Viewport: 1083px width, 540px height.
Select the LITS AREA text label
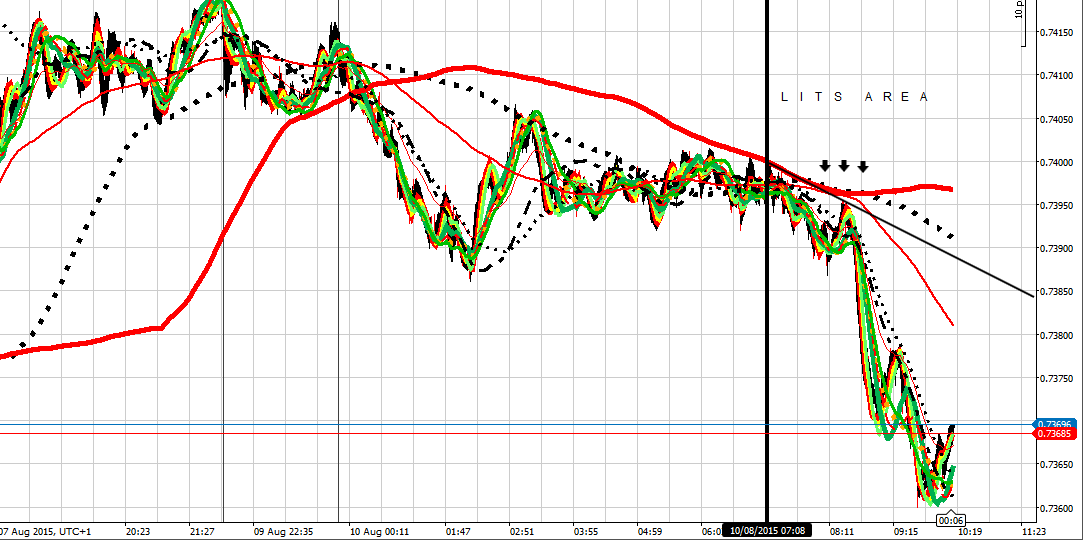[x=854, y=97]
